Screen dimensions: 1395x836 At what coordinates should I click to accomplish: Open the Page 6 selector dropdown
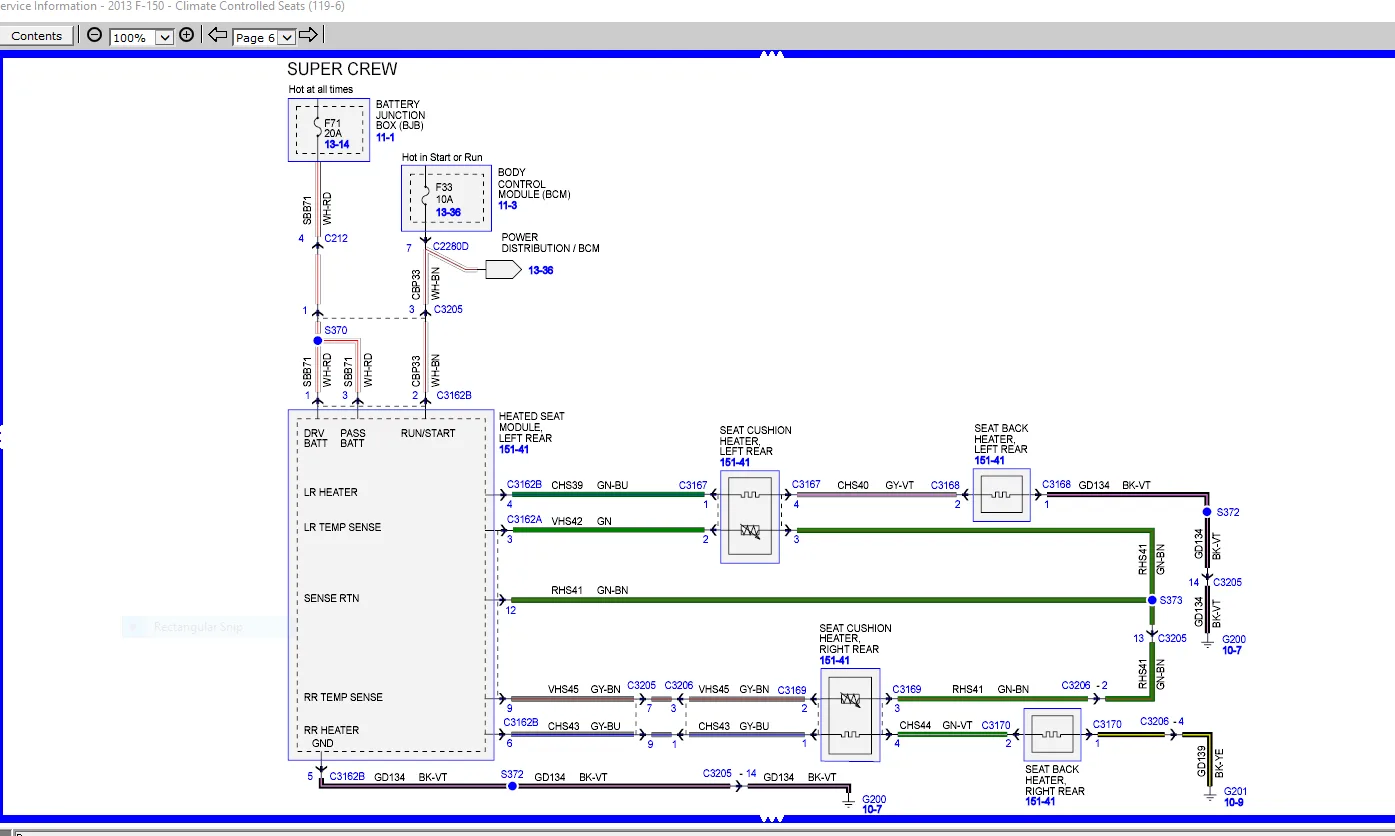tap(286, 37)
